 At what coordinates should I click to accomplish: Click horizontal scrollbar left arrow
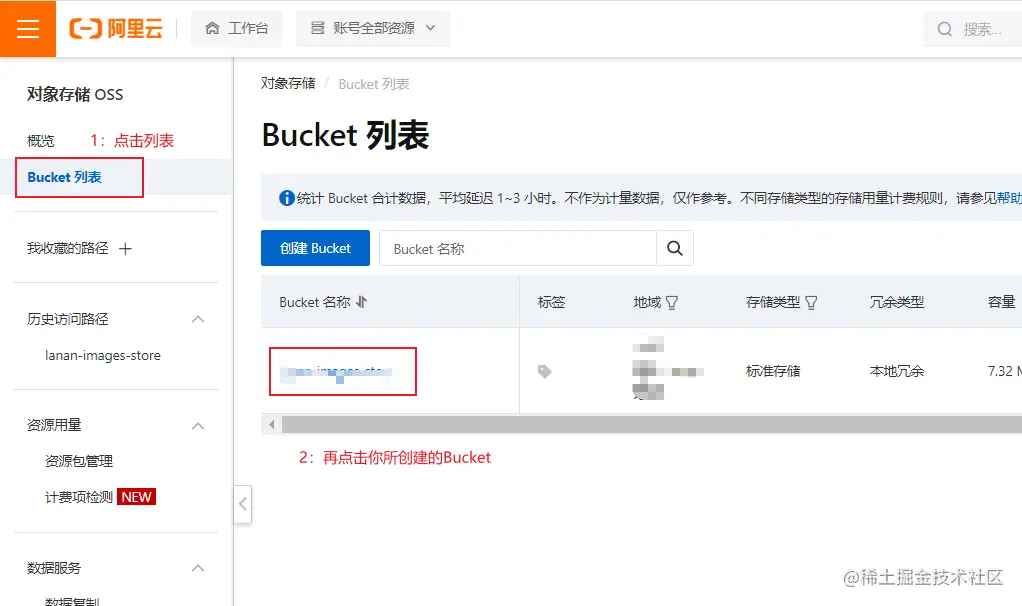click(272, 425)
